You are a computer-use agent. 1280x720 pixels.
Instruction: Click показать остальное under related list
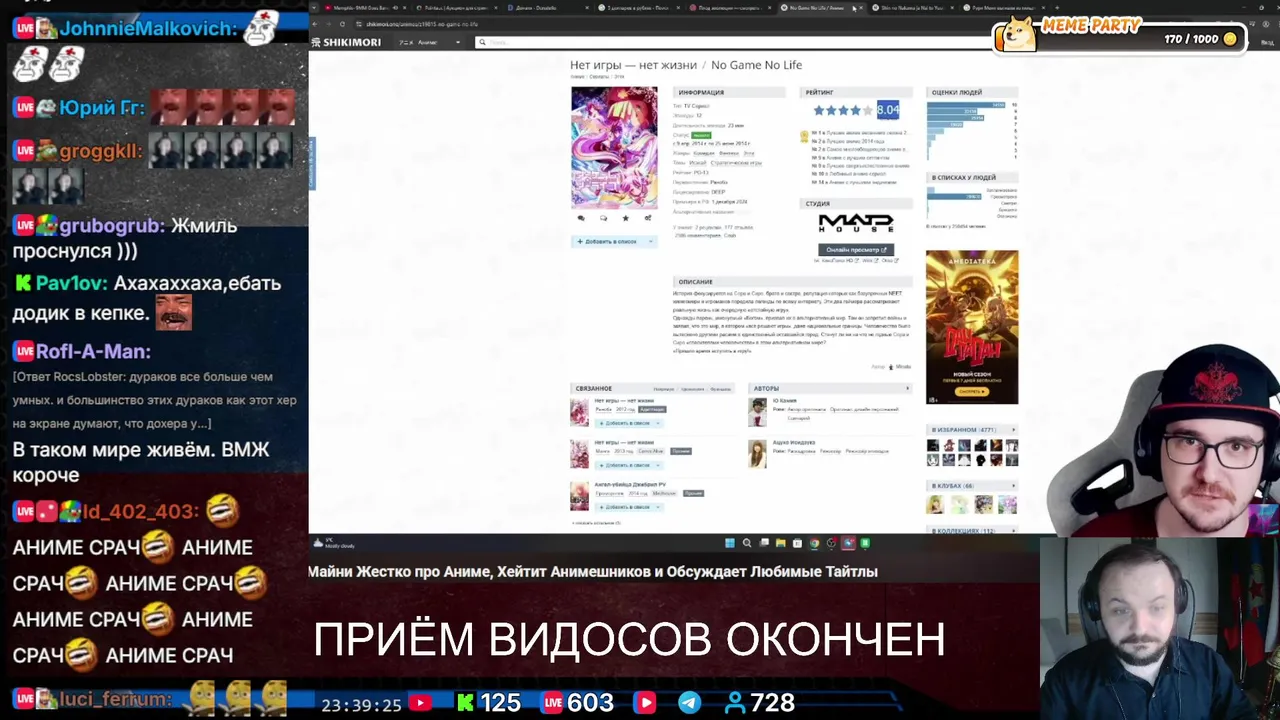[x=596, y=522]
